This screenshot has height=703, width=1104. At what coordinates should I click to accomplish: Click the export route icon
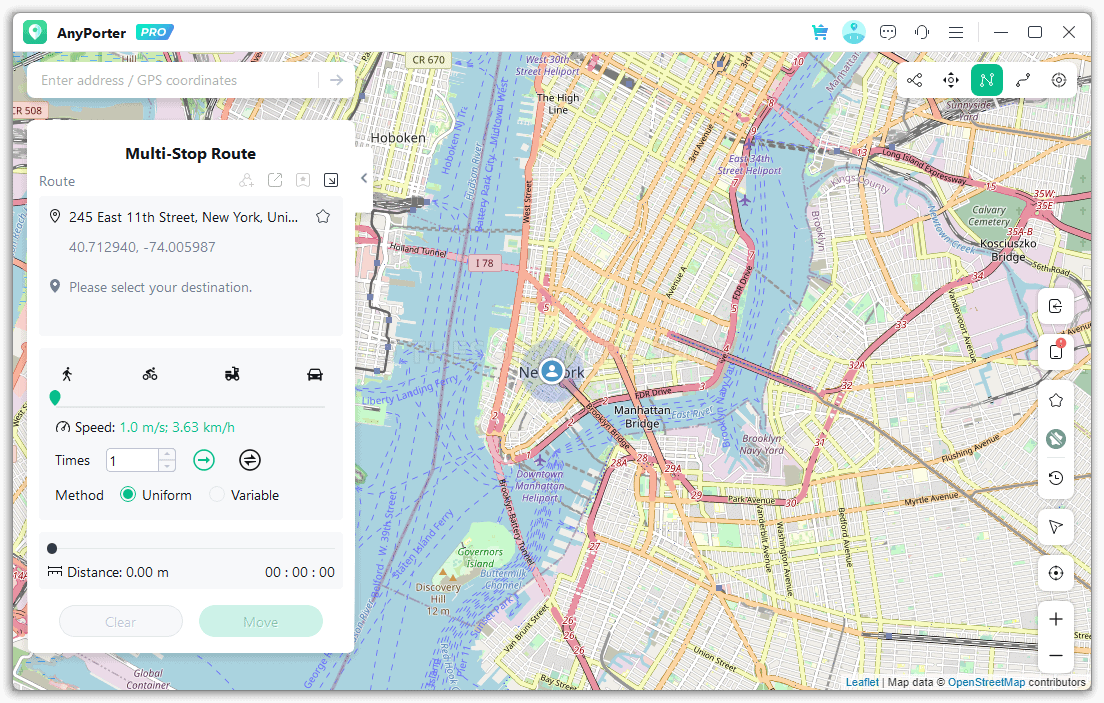pyautogui.click(x=275, y=180)
